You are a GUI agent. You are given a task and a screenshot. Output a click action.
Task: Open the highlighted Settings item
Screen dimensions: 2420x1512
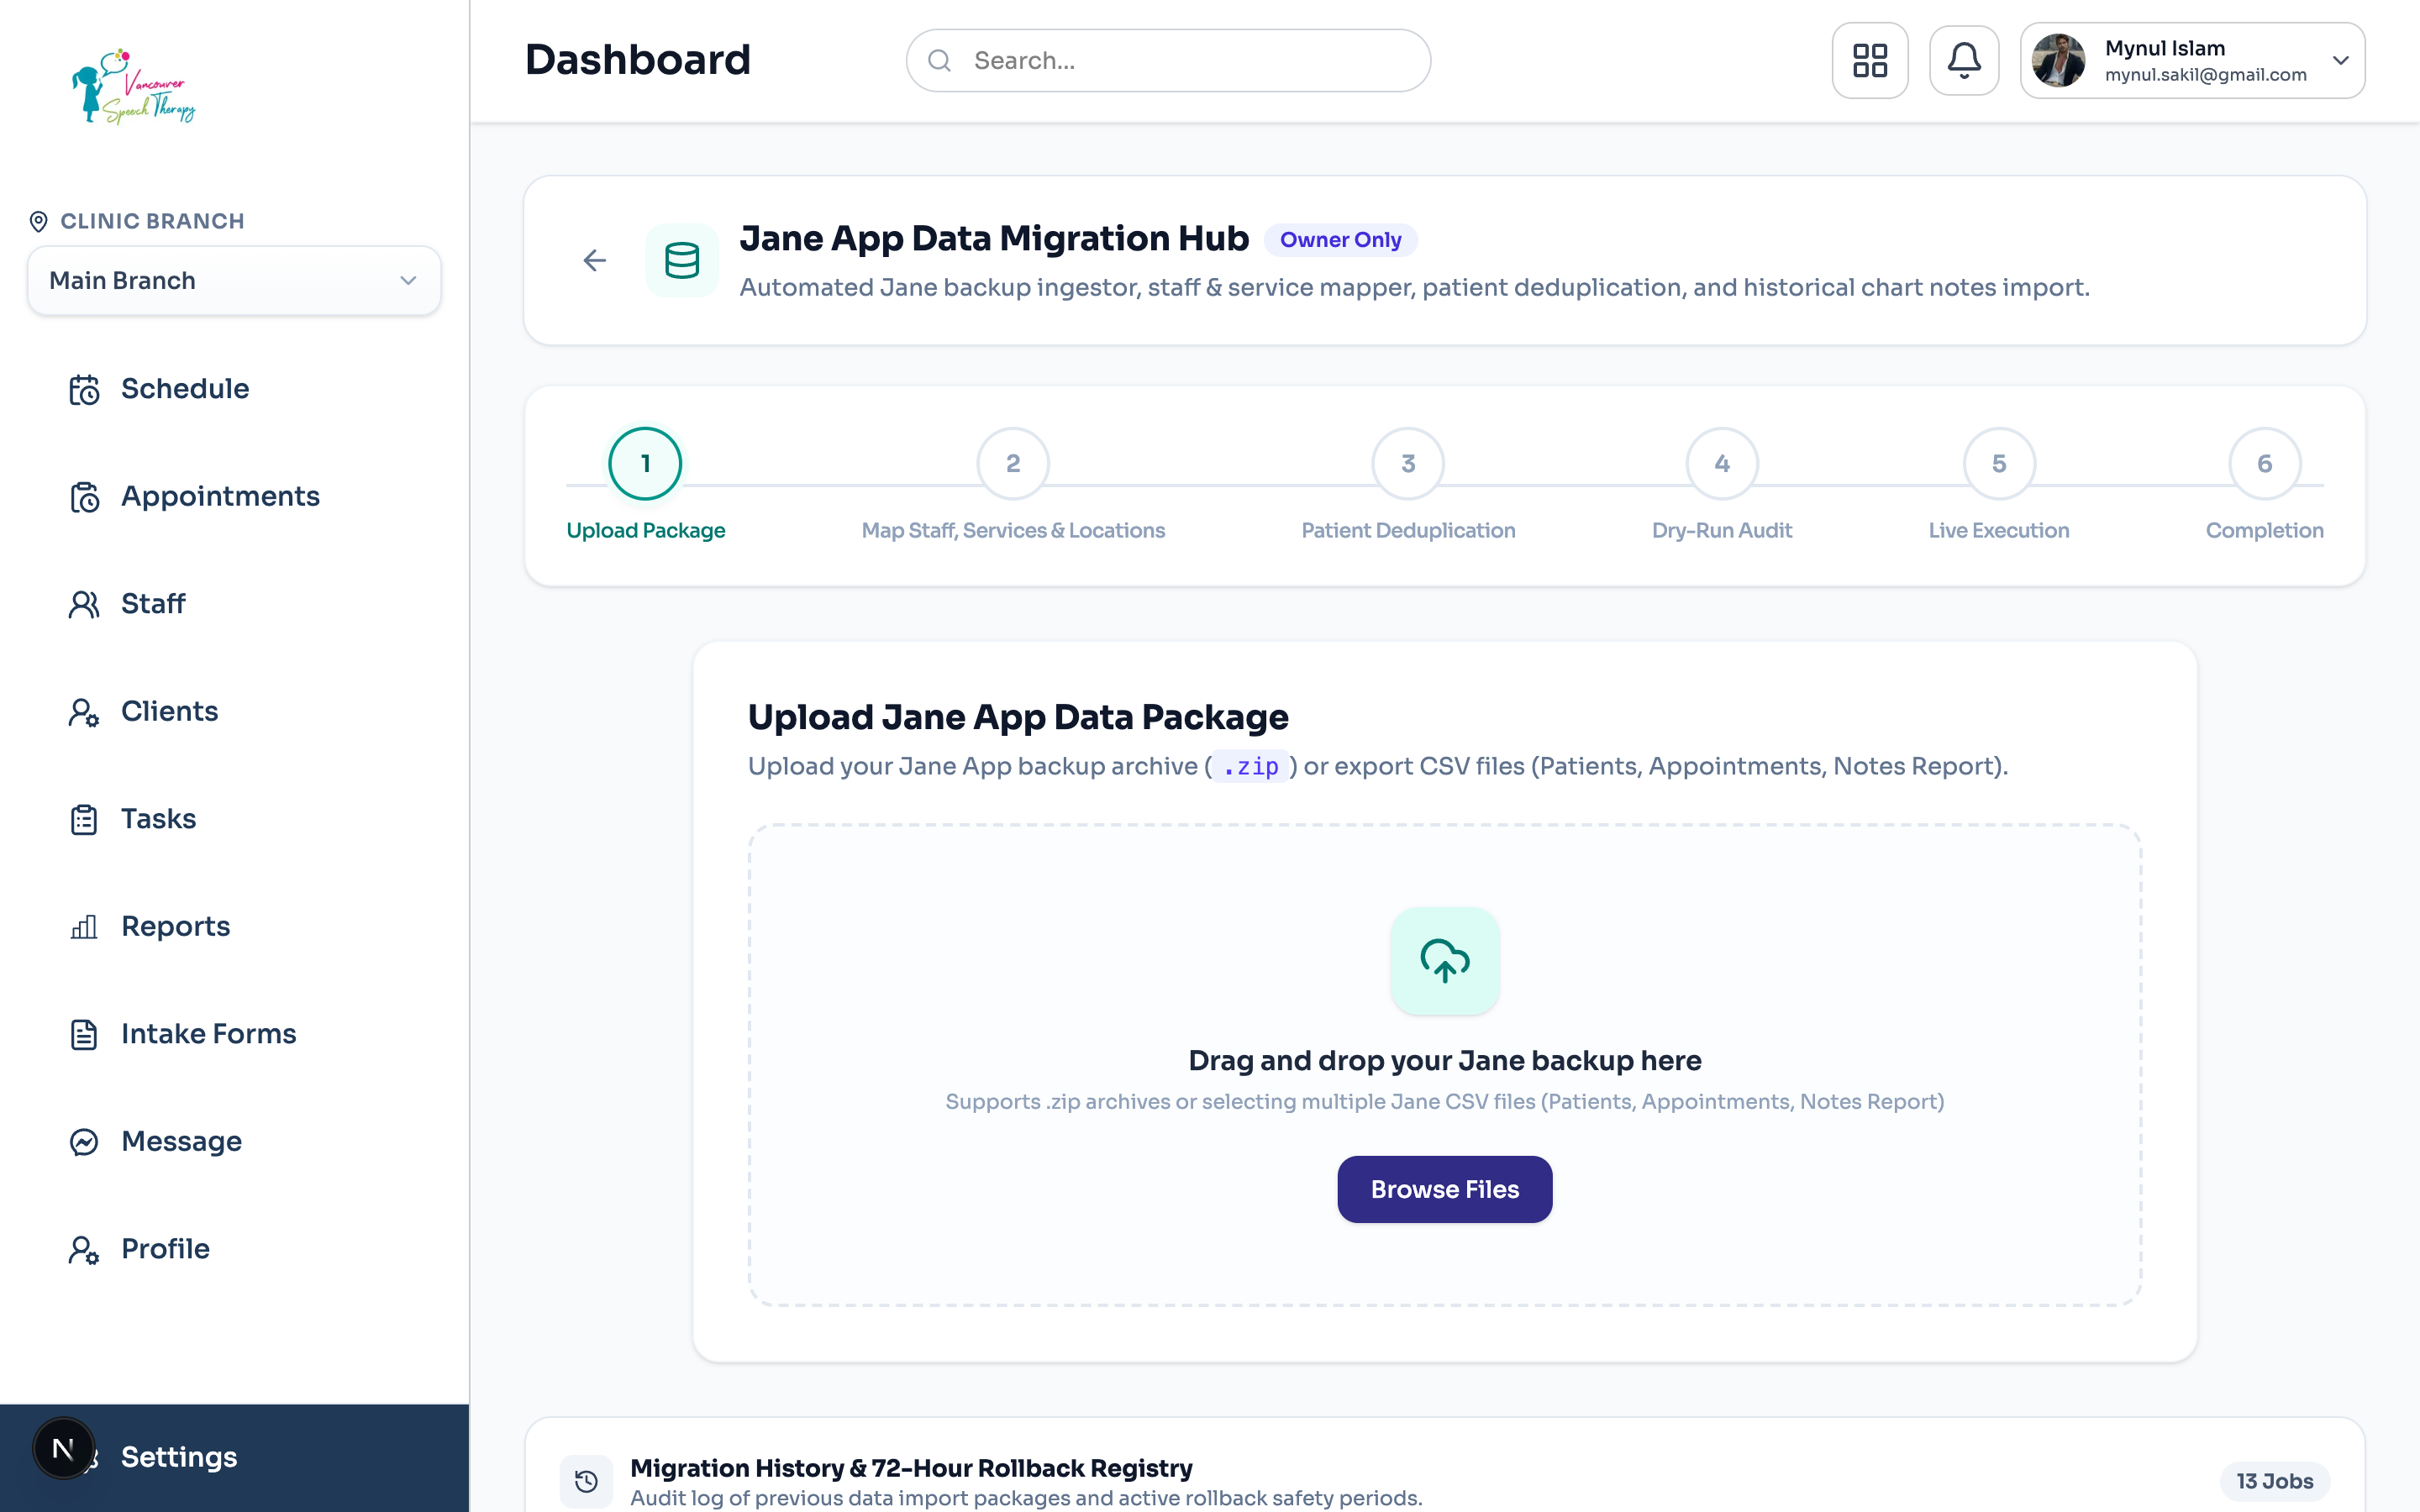coord(234,1457)
